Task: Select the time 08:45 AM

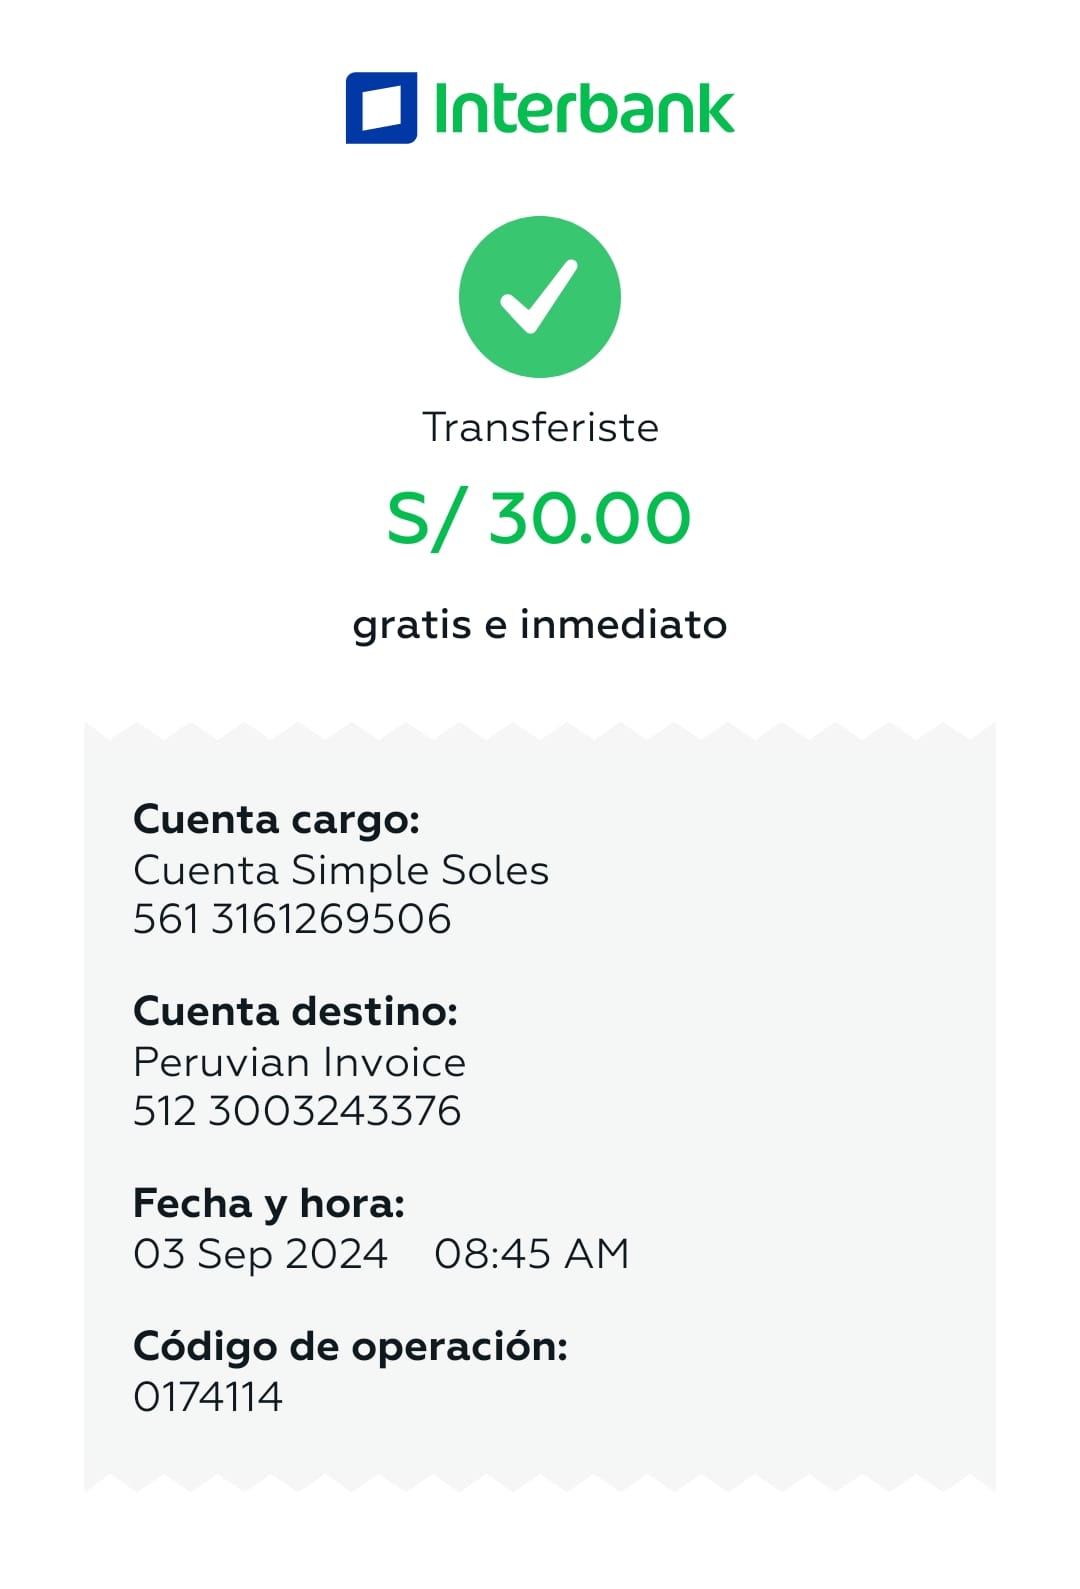Action: pyautogui.click(x=532, y=1254)
